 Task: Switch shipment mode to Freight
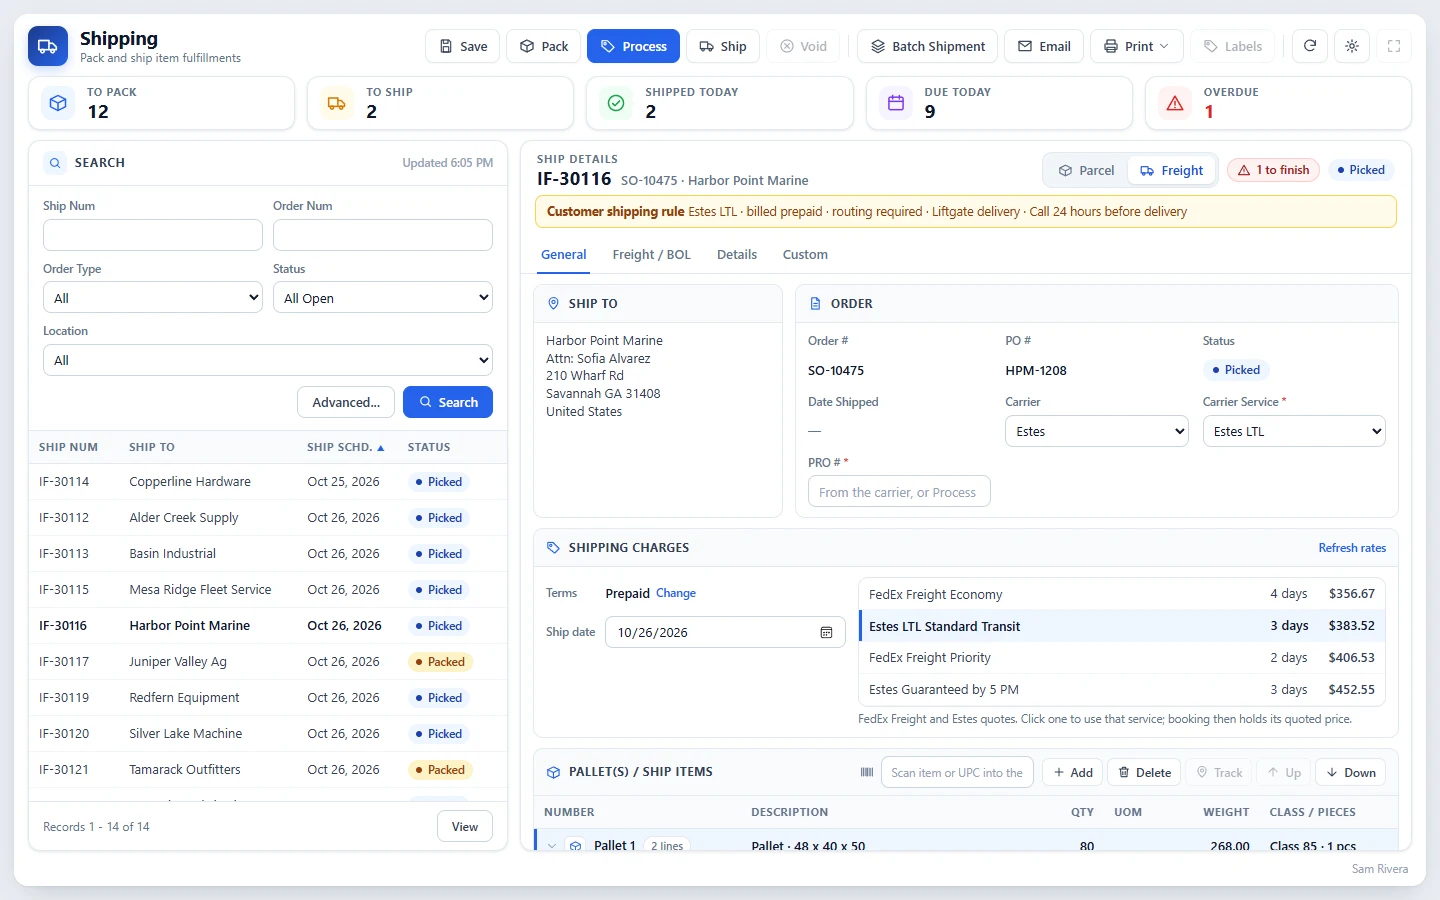[x=1172, y=170]
